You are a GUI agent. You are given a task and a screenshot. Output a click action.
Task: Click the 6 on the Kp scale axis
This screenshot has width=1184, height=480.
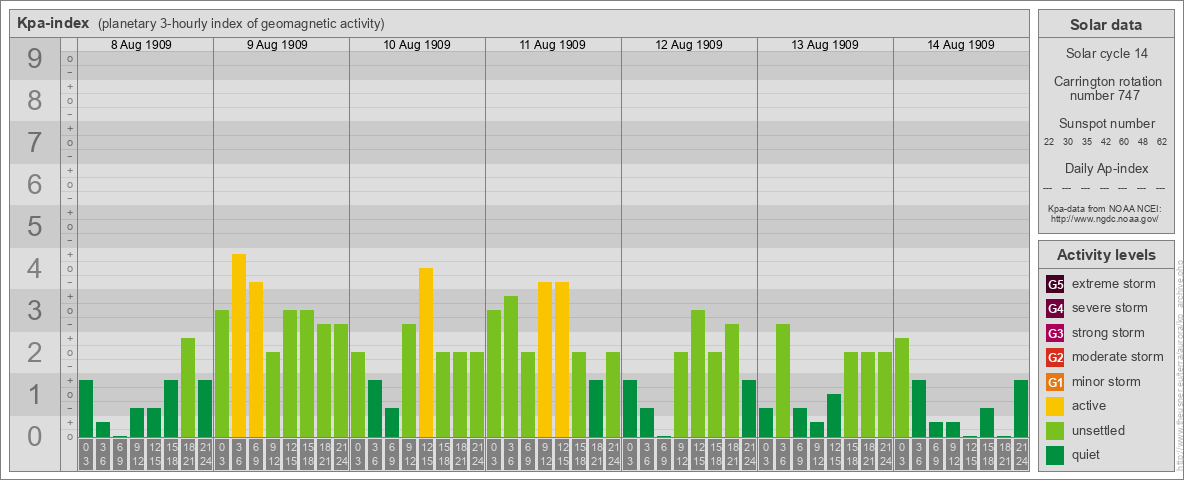click(x=35, y=184)
